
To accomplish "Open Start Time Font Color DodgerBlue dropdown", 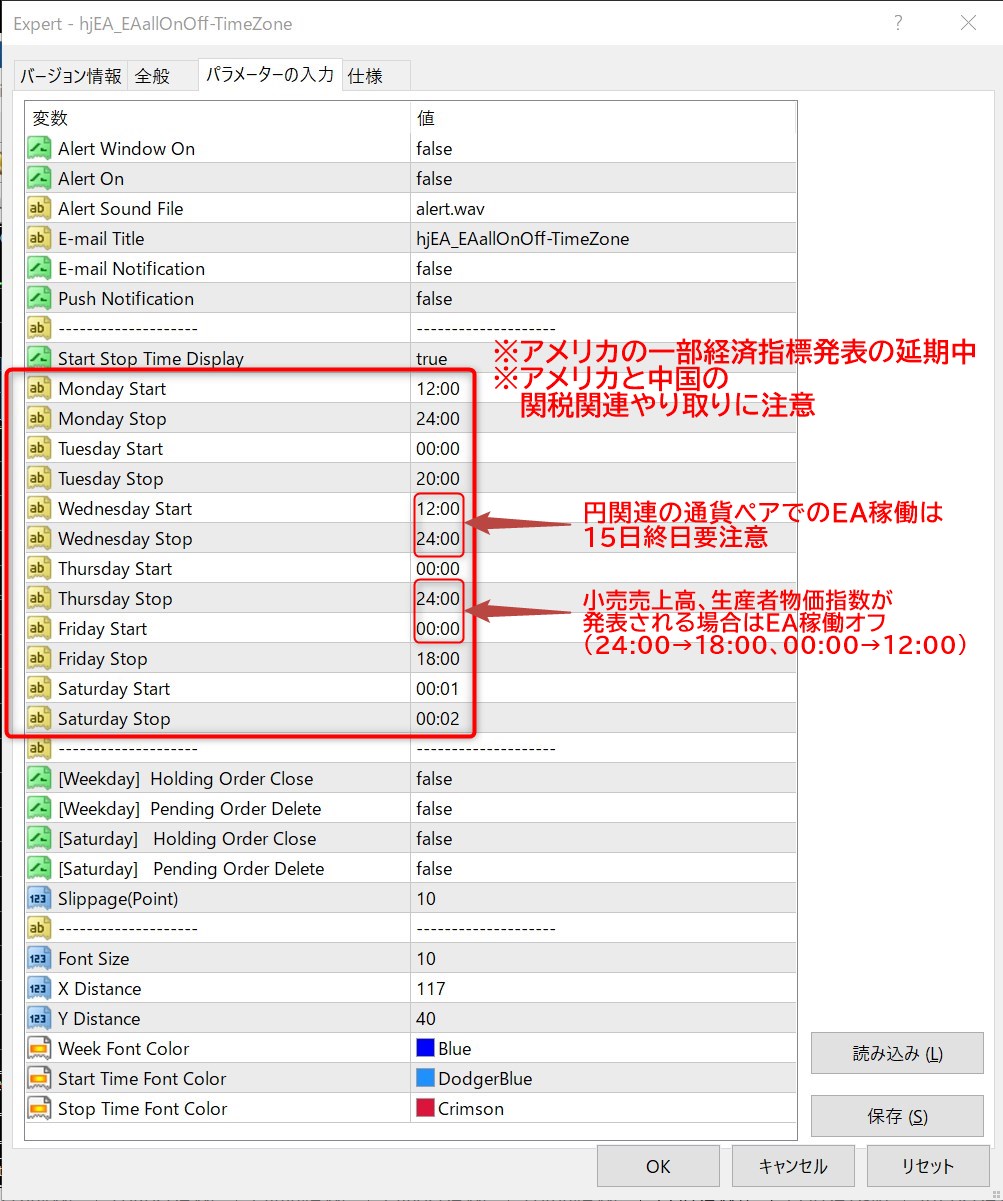I will coord(485,1079).
